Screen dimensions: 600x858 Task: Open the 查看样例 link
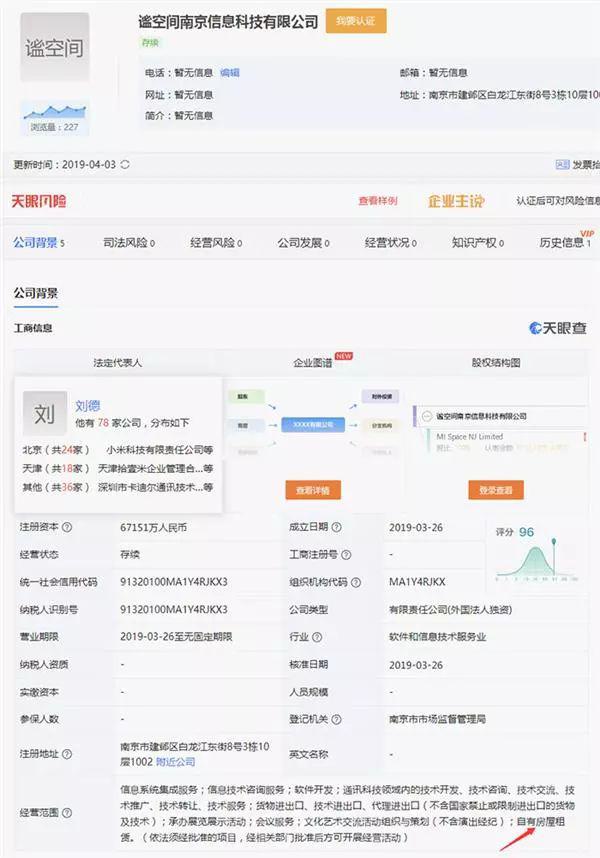pyautogui.click(x=378, y=201)
